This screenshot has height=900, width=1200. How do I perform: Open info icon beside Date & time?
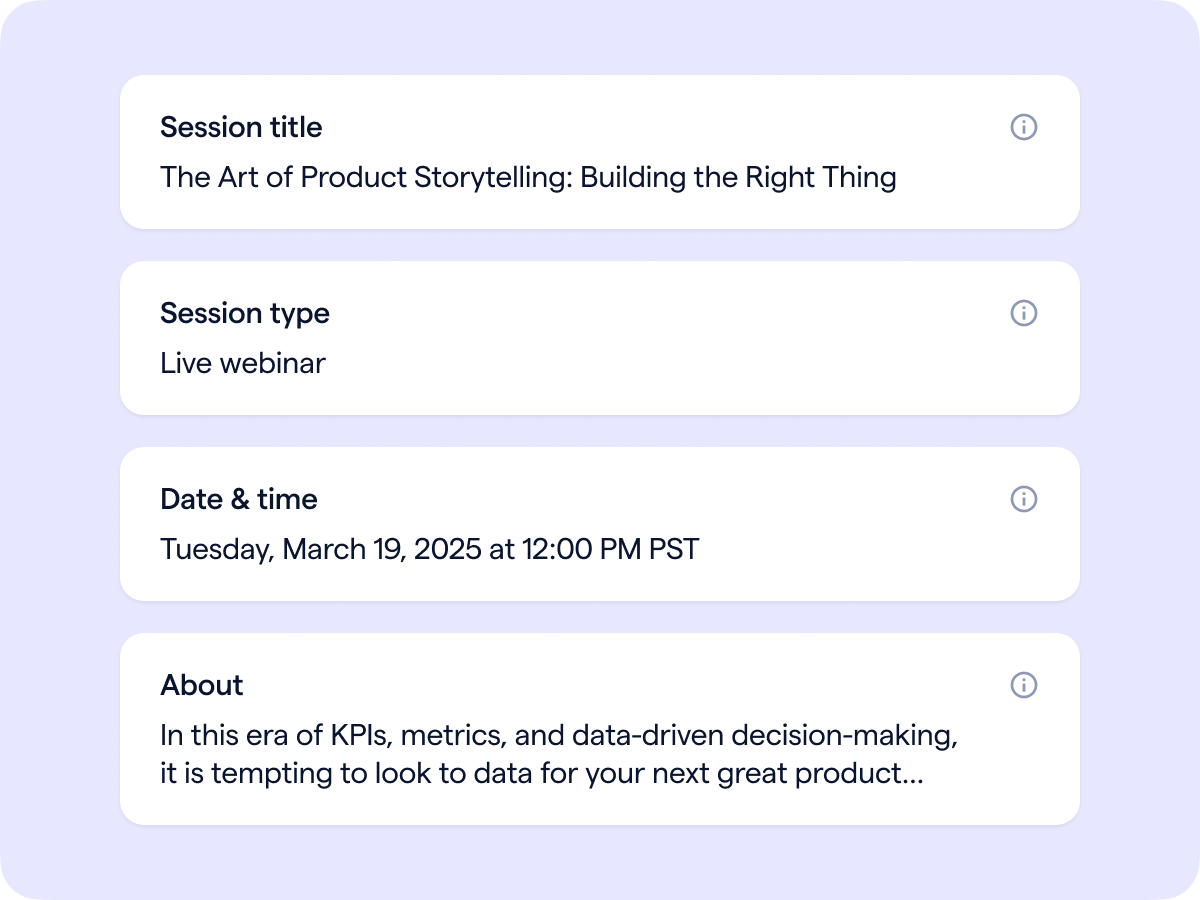pyautogui.click(x=1023, y=499)
